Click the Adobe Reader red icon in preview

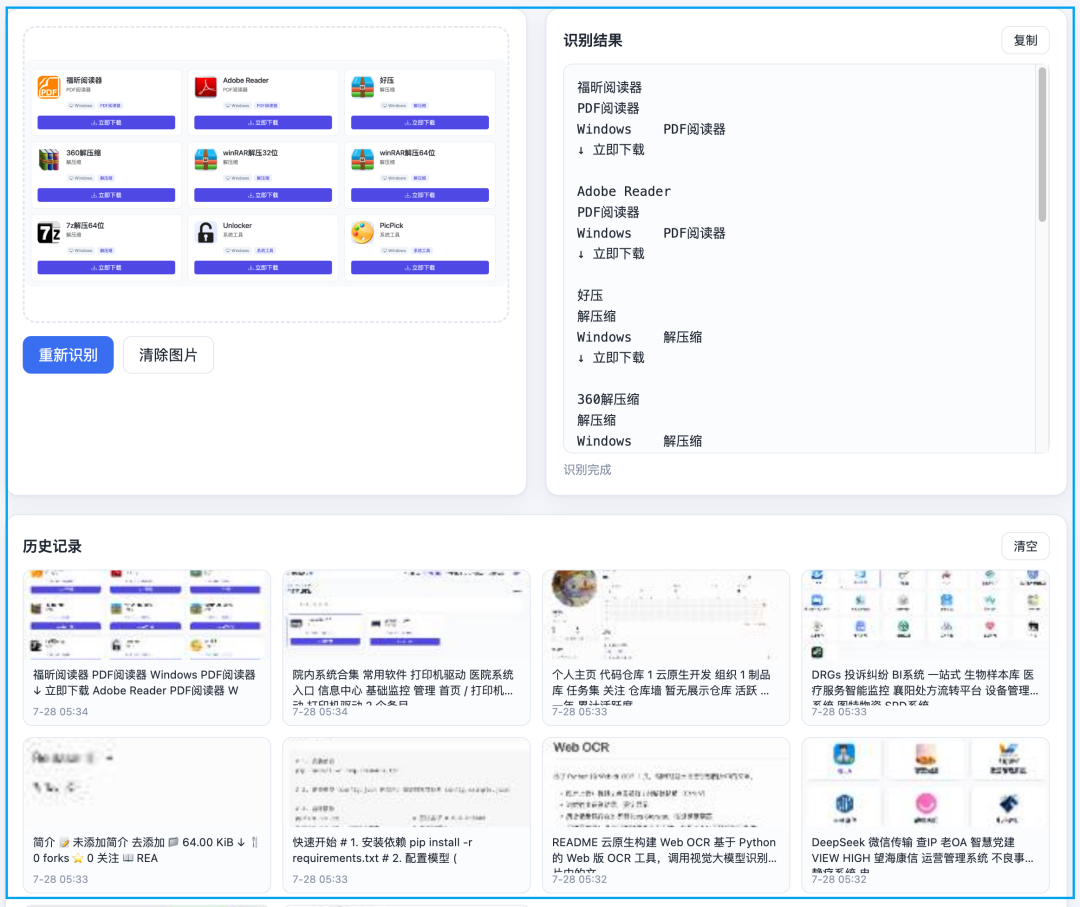205,87
